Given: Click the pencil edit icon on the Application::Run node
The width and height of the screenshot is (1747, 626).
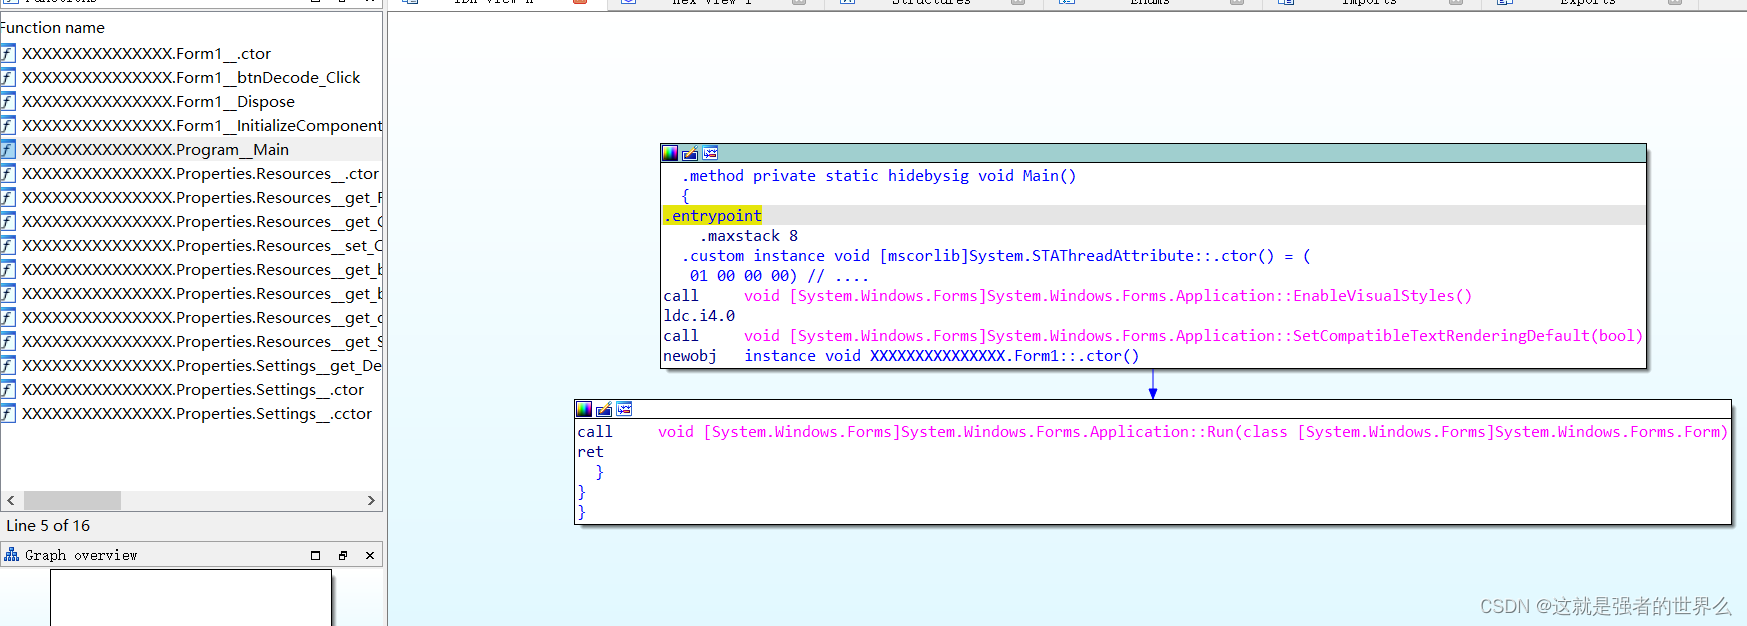Looking at the screenshot, I should point(604,409).
